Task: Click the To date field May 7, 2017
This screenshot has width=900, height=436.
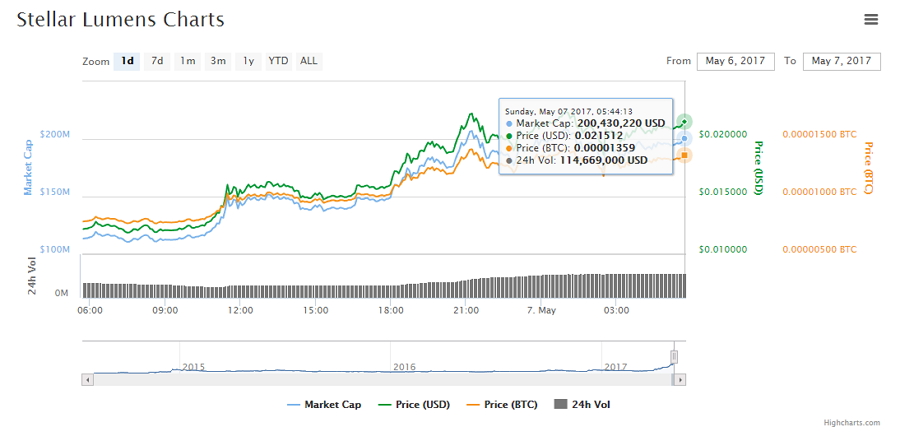Action: [x=841, y=61]
